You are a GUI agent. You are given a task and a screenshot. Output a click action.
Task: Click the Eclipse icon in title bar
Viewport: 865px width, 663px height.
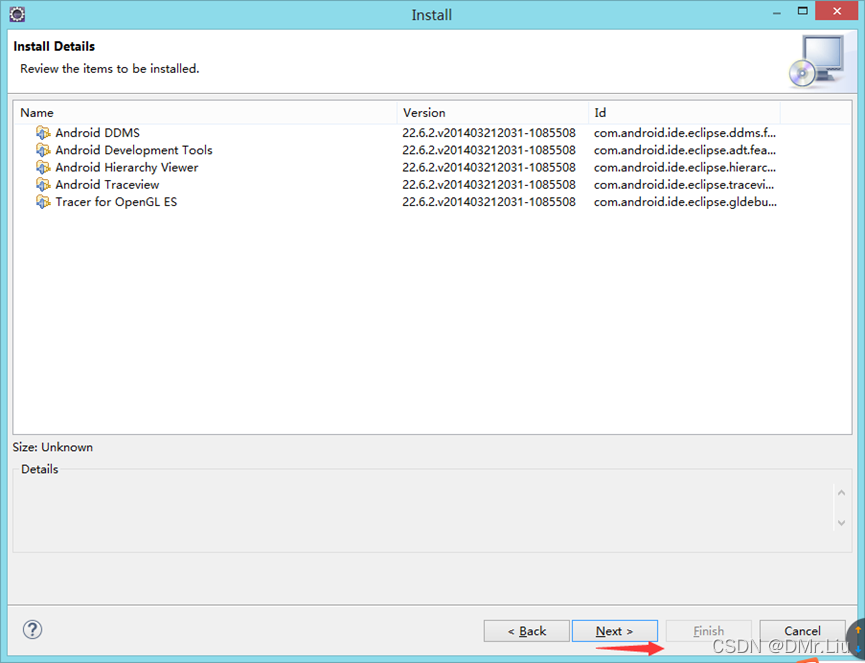coord(17,14)
